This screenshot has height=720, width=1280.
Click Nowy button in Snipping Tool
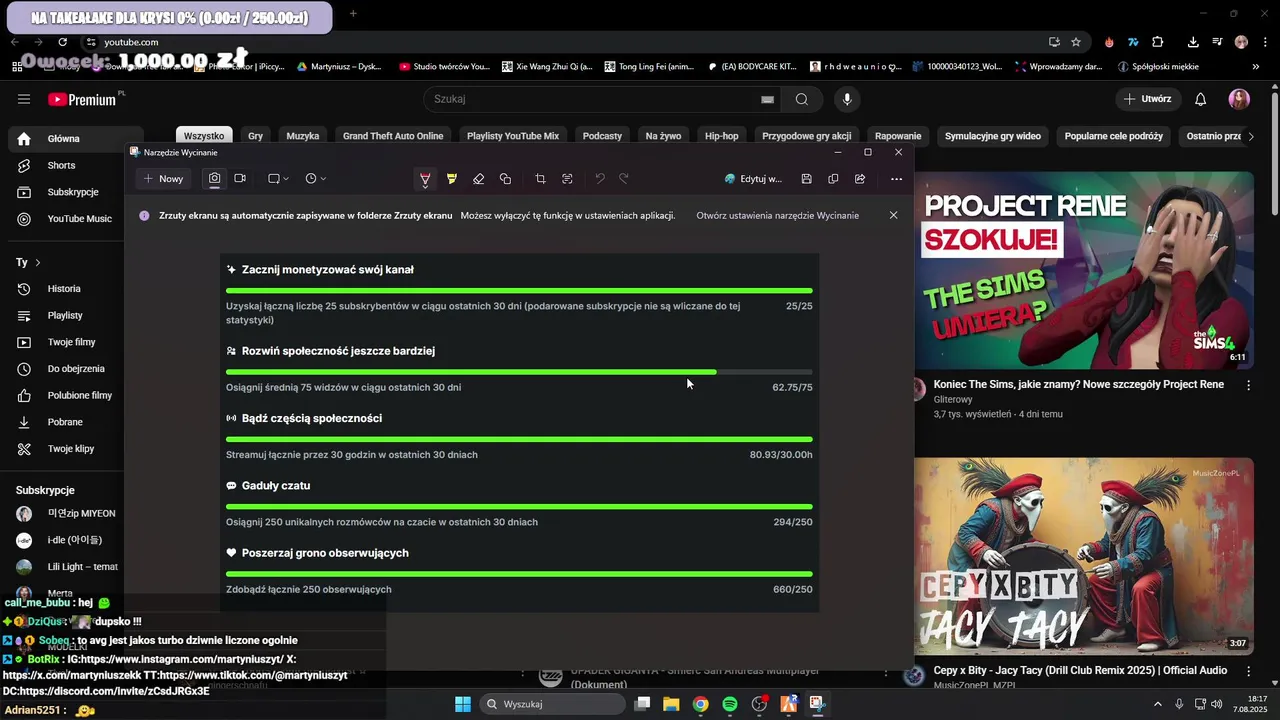click(x=163, y=179)
